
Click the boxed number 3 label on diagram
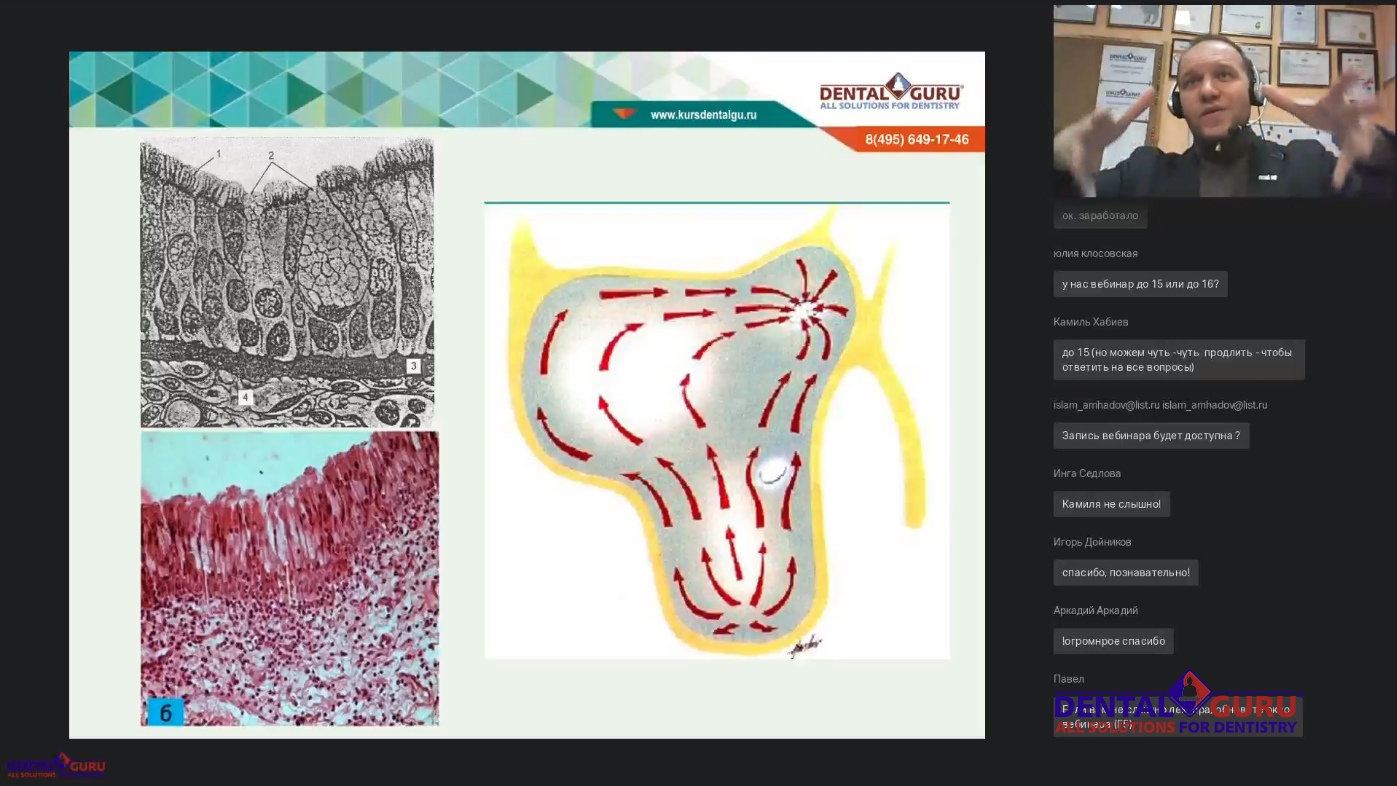(x=413, y=366)
